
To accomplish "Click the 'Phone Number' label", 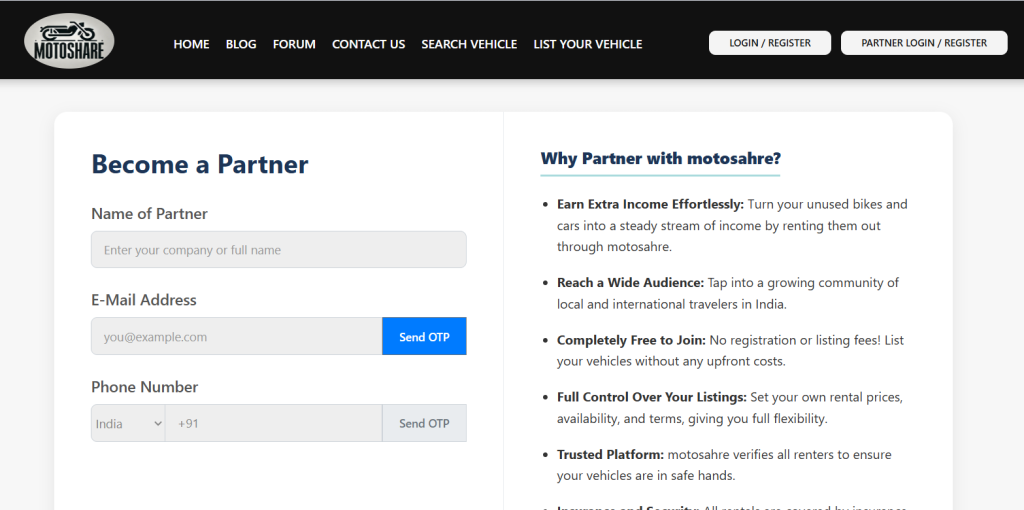I will (144, 387).
